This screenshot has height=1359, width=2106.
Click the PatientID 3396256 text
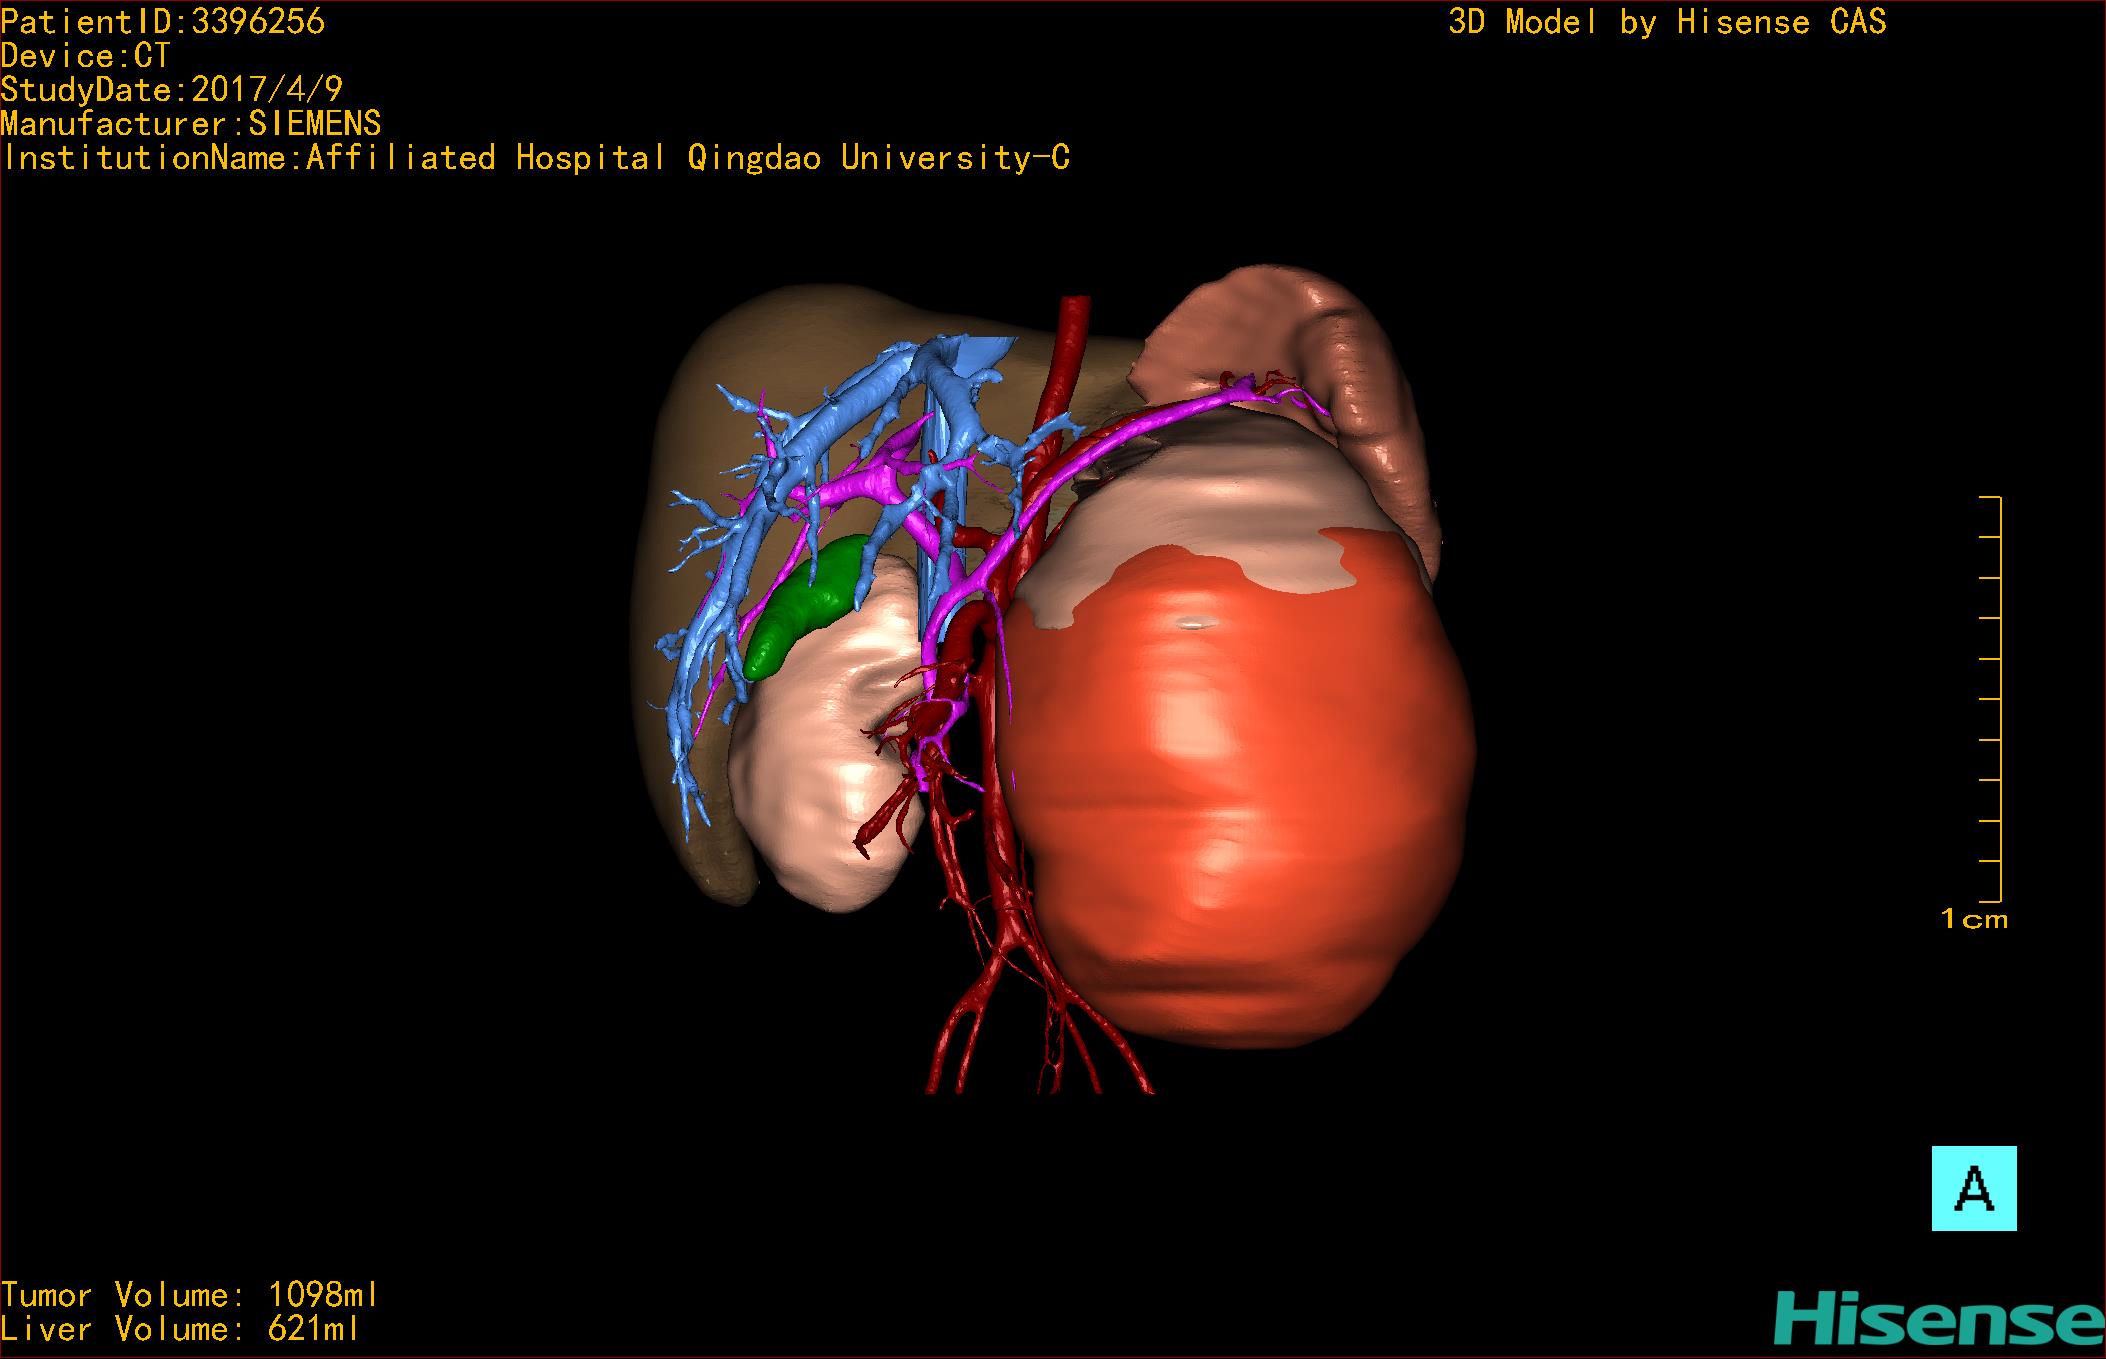click(163, 22)
